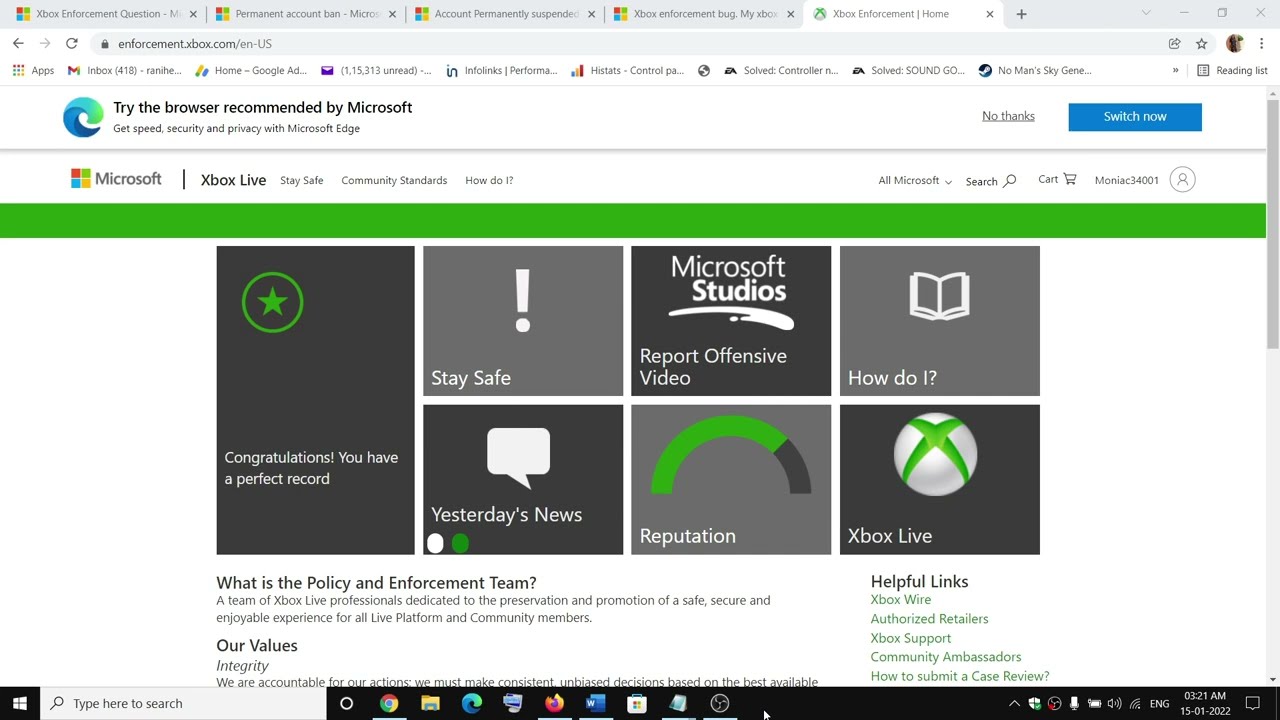Open Chrome three-dot menu
This screenshot has width=1280, height=720.
point(1262,43)
